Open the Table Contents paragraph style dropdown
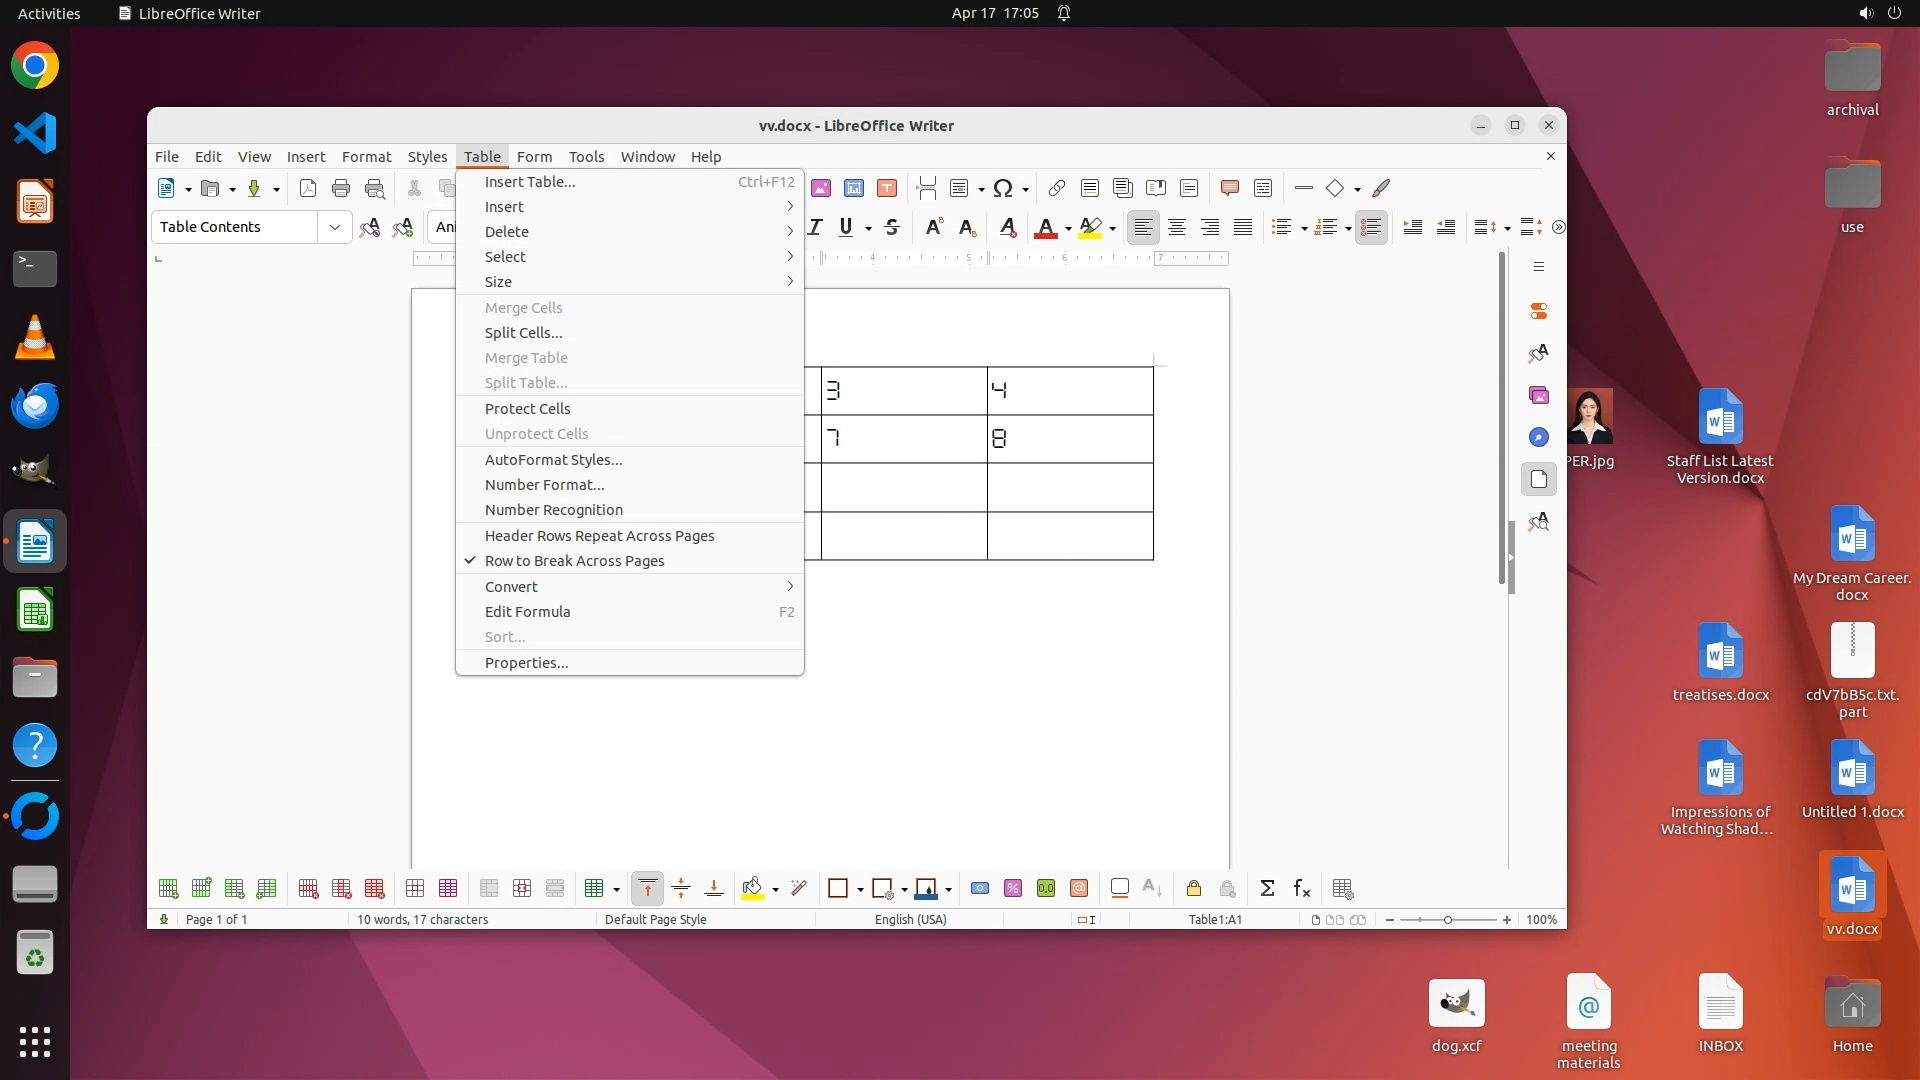The image size is (1920, 1080). [334, 227]
